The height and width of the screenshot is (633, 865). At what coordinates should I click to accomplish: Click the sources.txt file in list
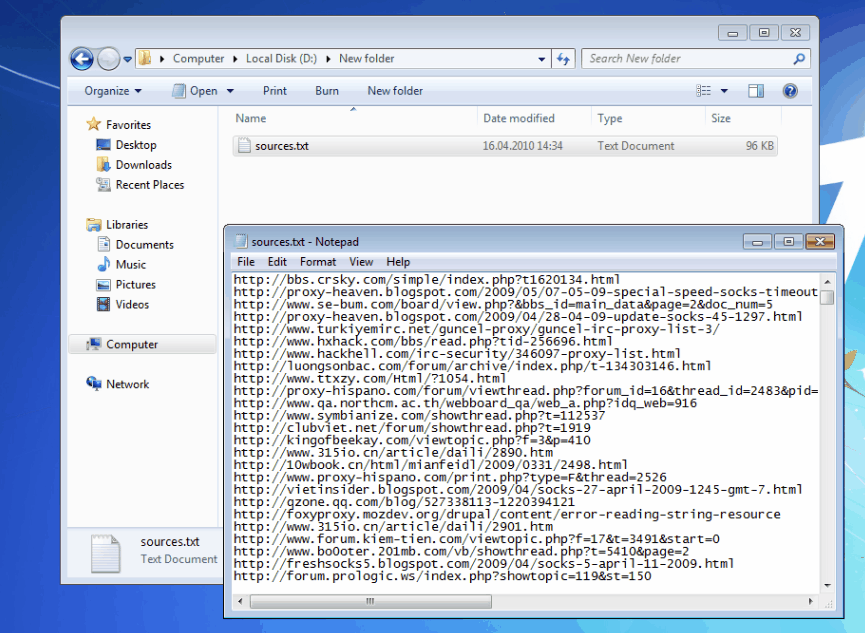pos(281,146)
